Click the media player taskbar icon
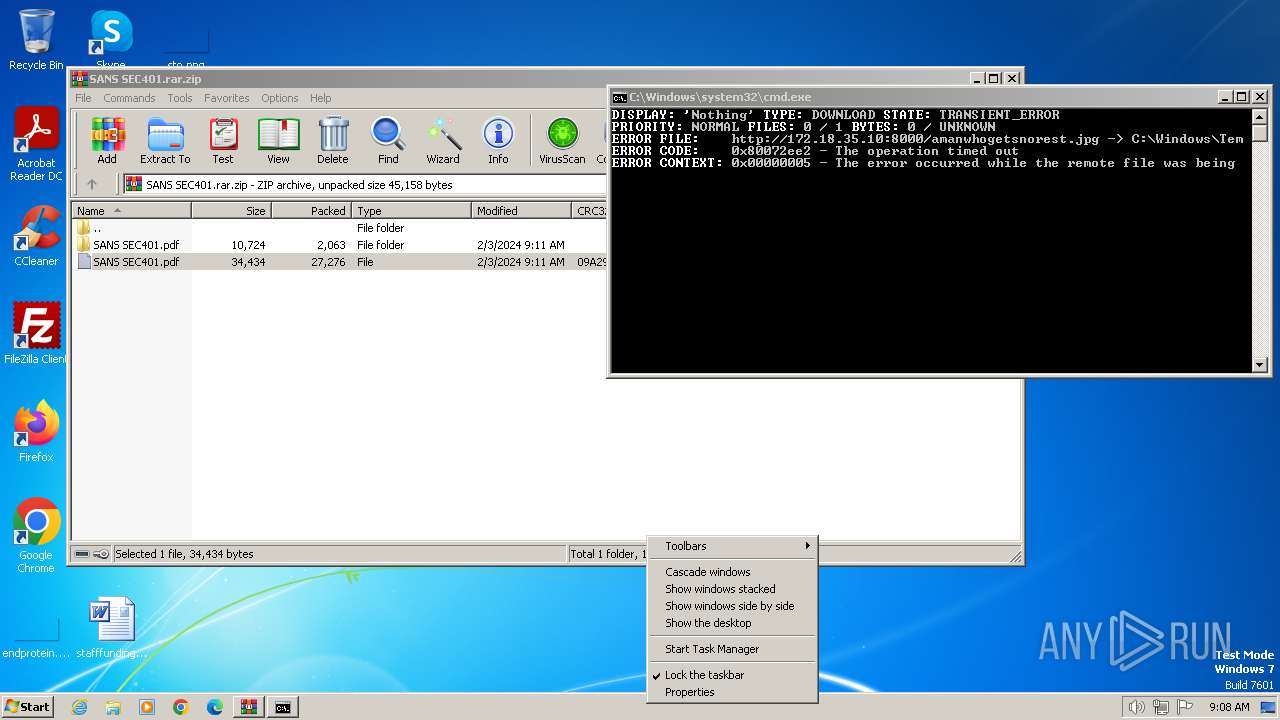 [147, 707]
